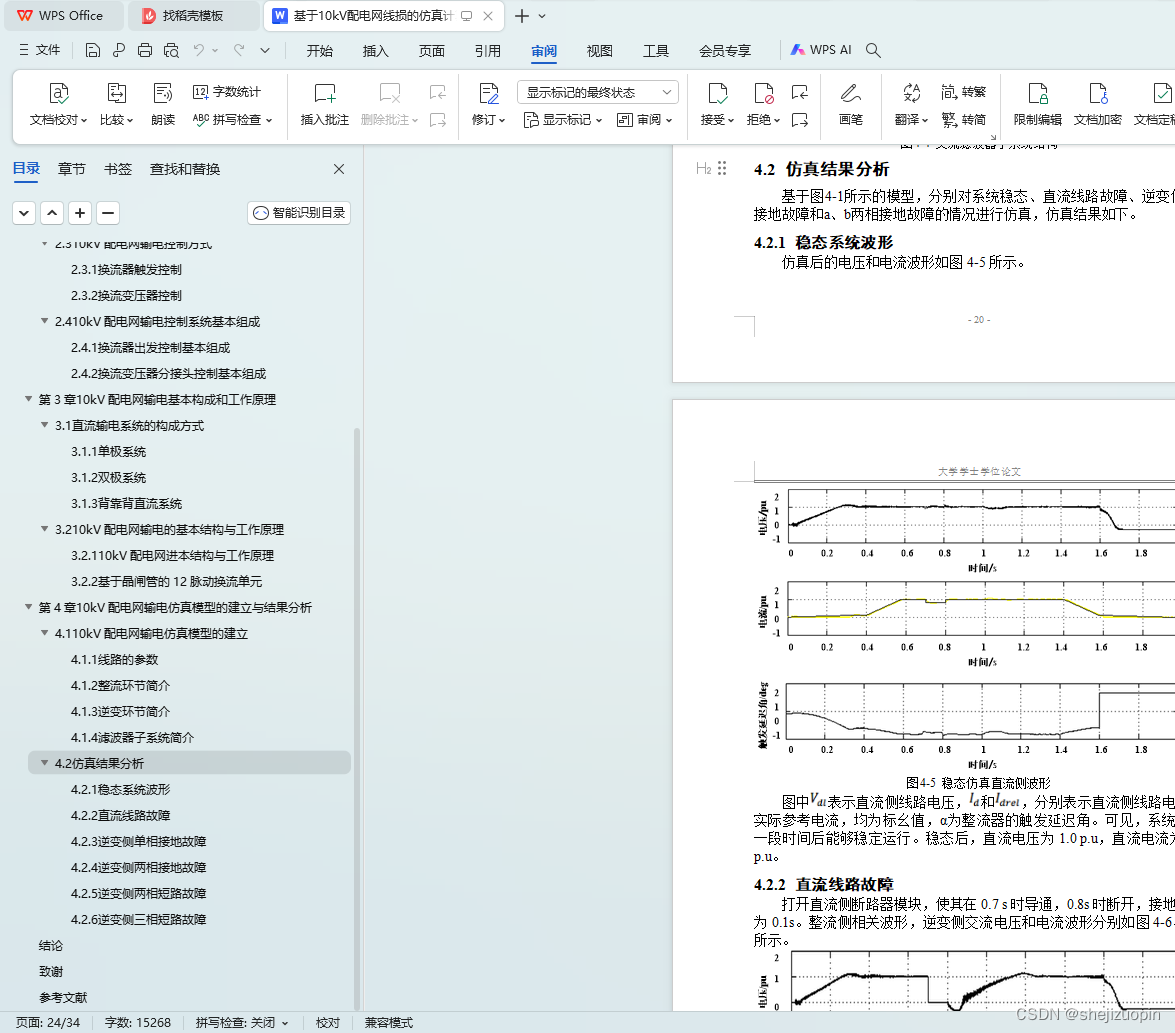Select the 画笔 pen annotation tool
The height and width of the screenshot is (1033, 1175).
(852, 105)
